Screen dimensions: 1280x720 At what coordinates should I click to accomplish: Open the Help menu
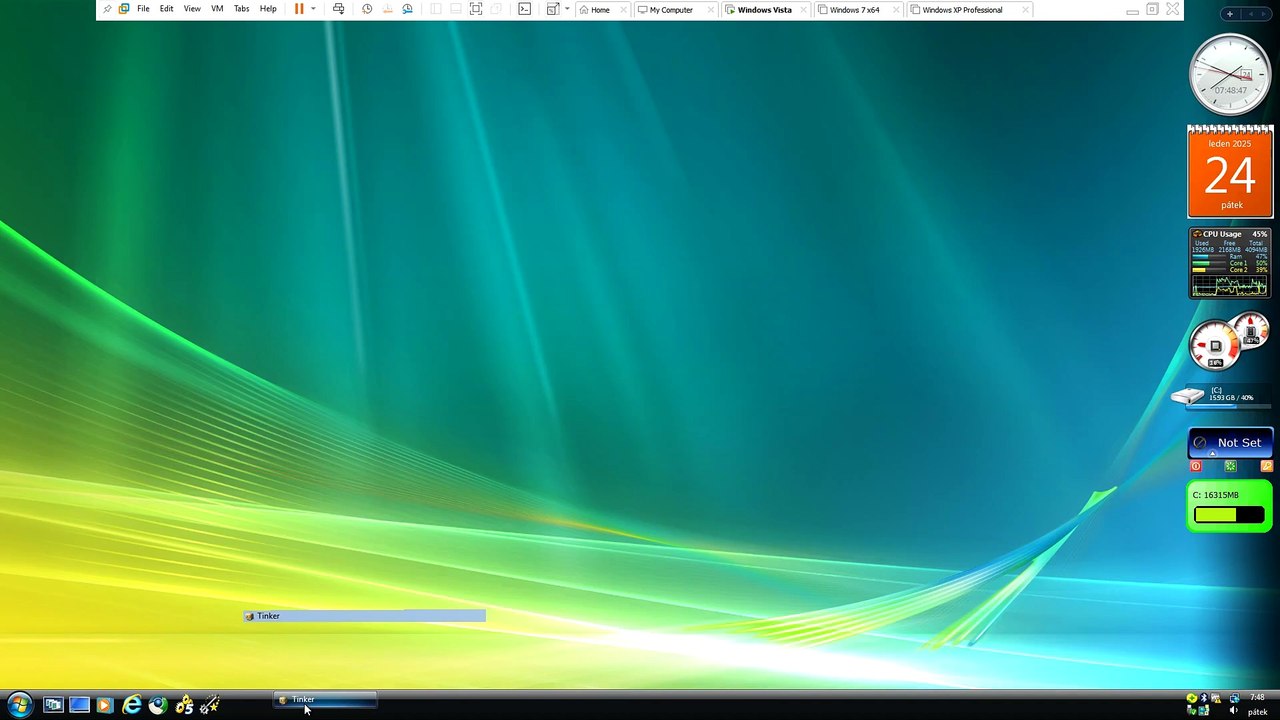coord(268,9)
